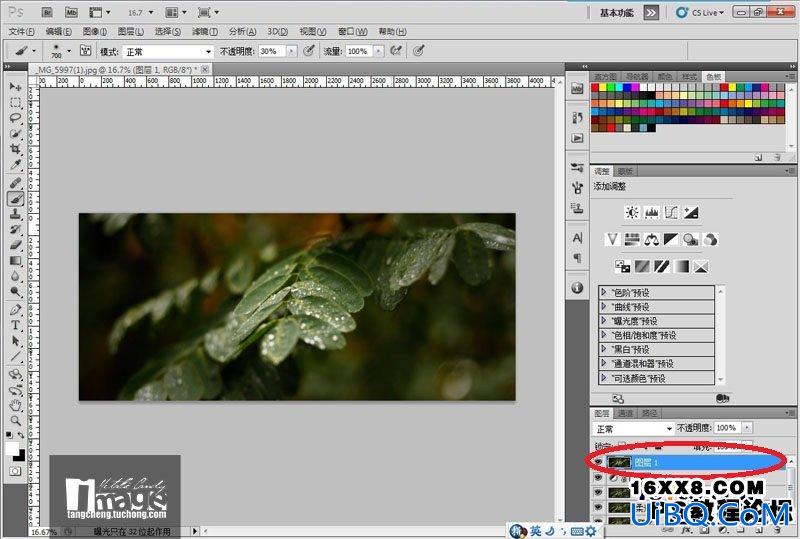Image resolution: width=800 pixels, height=539 pixels.
Task: Select the Zoom tool in toolbox
Action: tap(15, 421)
